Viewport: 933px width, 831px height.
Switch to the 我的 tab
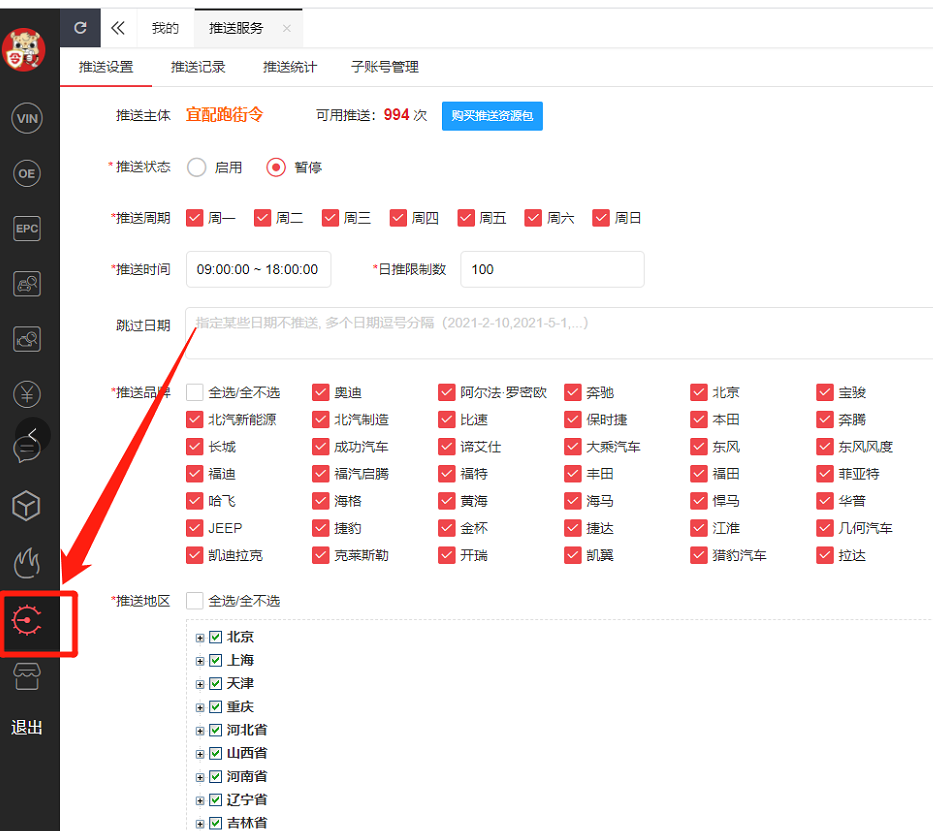(165, 28)
